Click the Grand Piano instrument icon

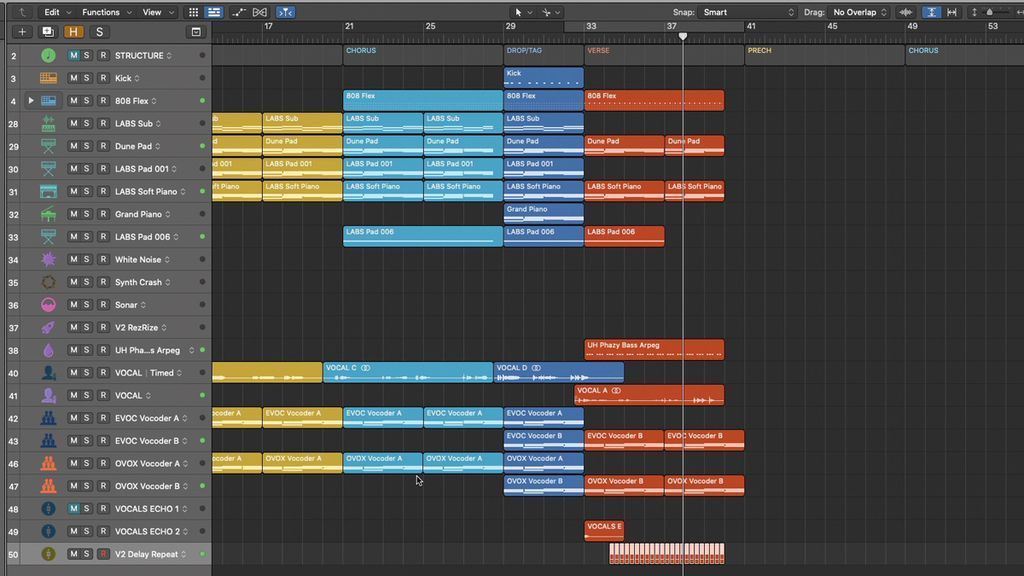[46, 214]
